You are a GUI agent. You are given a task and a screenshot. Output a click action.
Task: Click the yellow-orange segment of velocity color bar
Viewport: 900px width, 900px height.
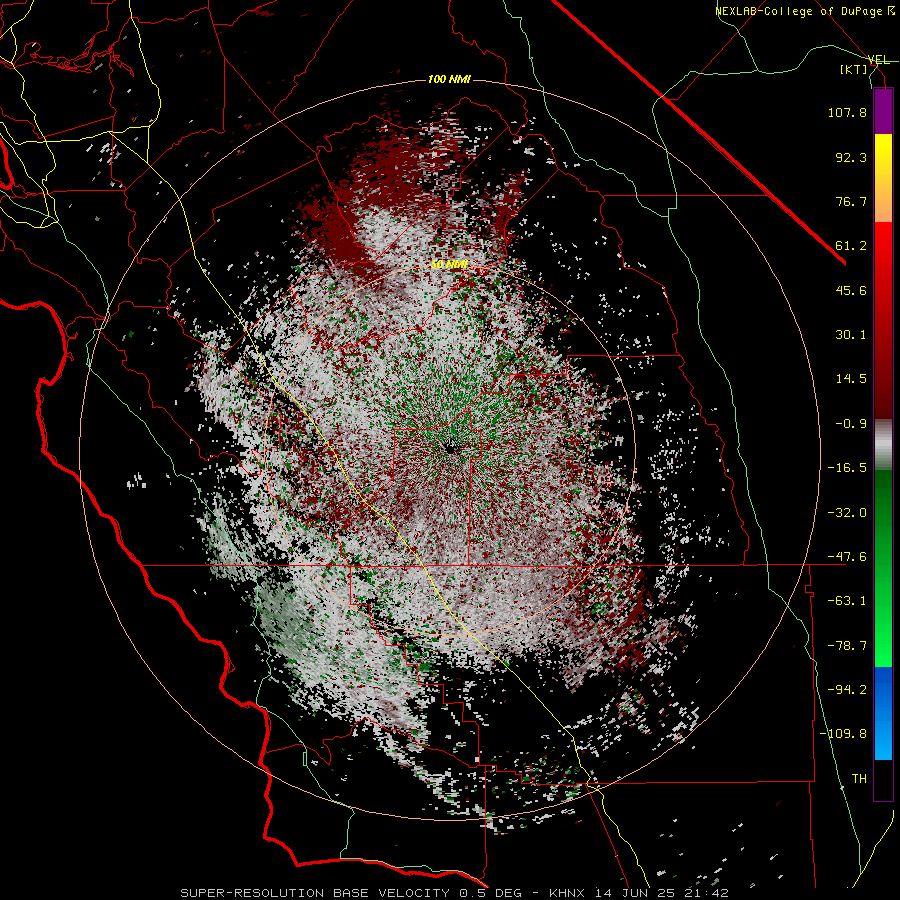coord(883,178)
